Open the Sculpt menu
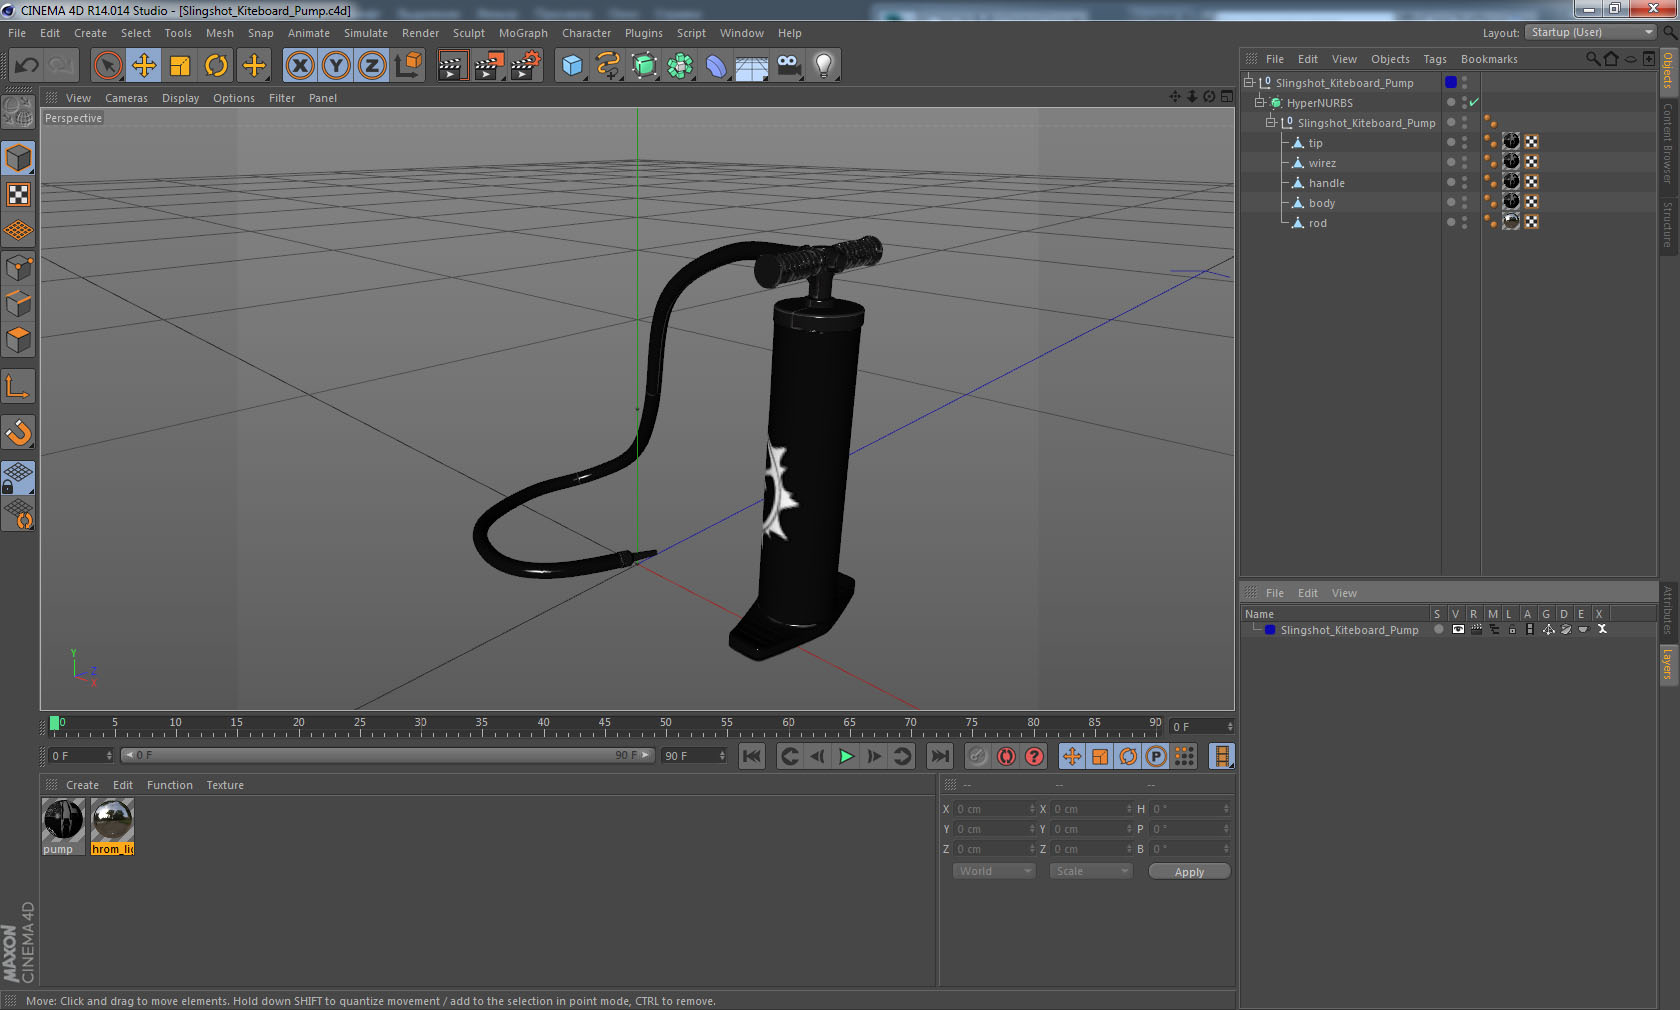 468,33
